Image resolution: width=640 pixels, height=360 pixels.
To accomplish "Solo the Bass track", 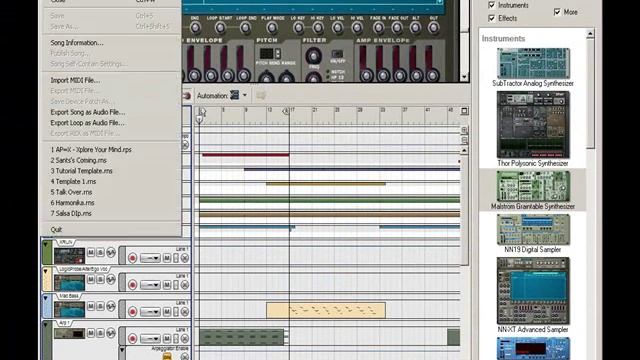I will coord(100,307).
